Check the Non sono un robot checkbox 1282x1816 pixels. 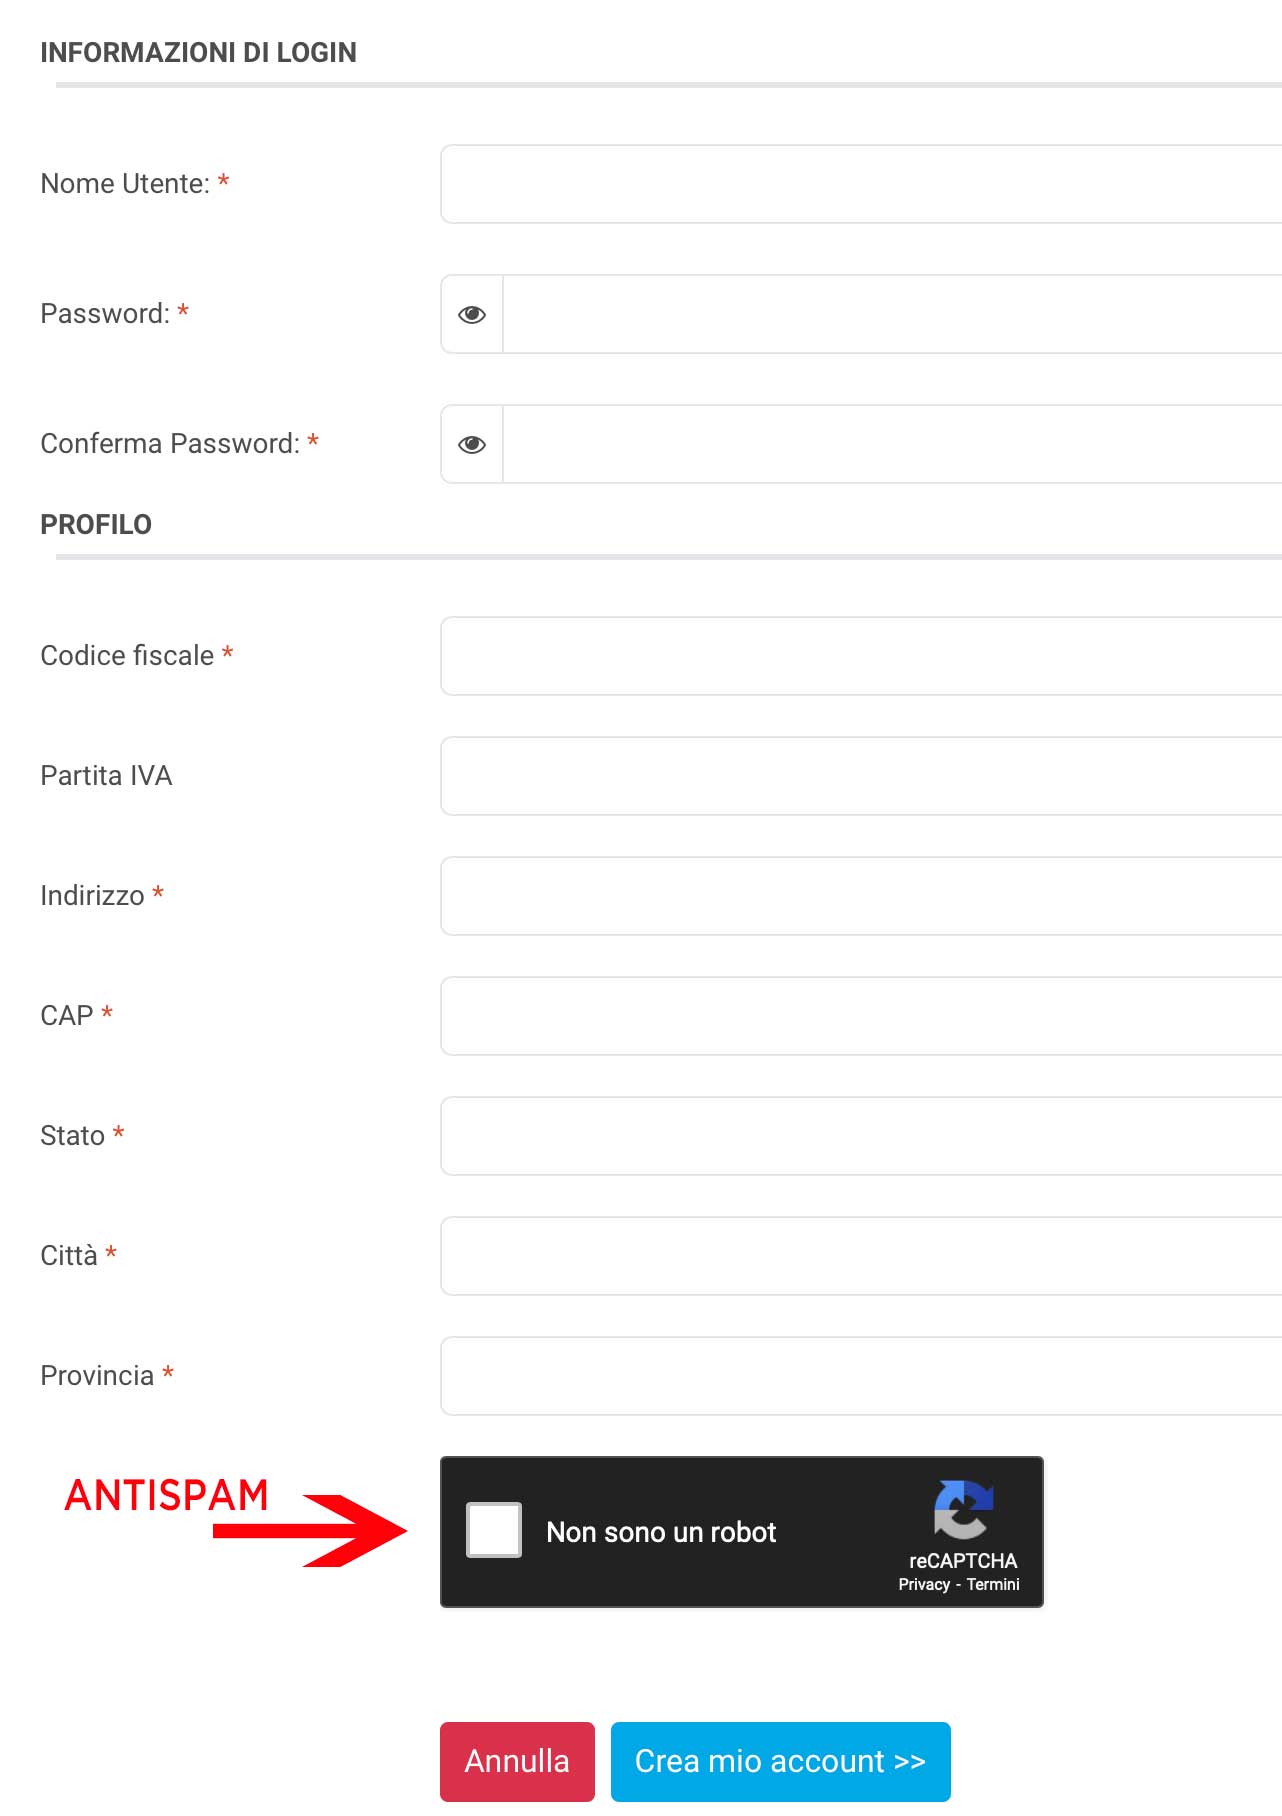tap(494, 1530)
